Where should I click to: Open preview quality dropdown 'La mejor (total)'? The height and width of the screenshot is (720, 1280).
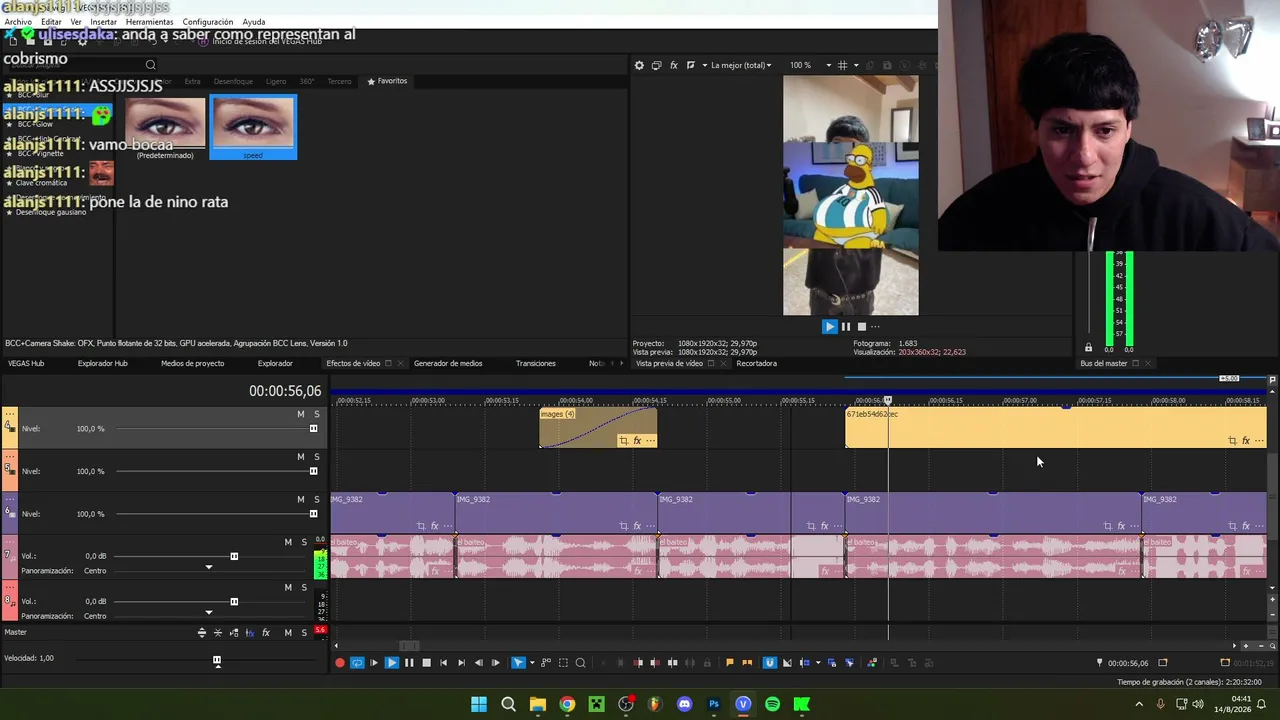coord(739,65)
